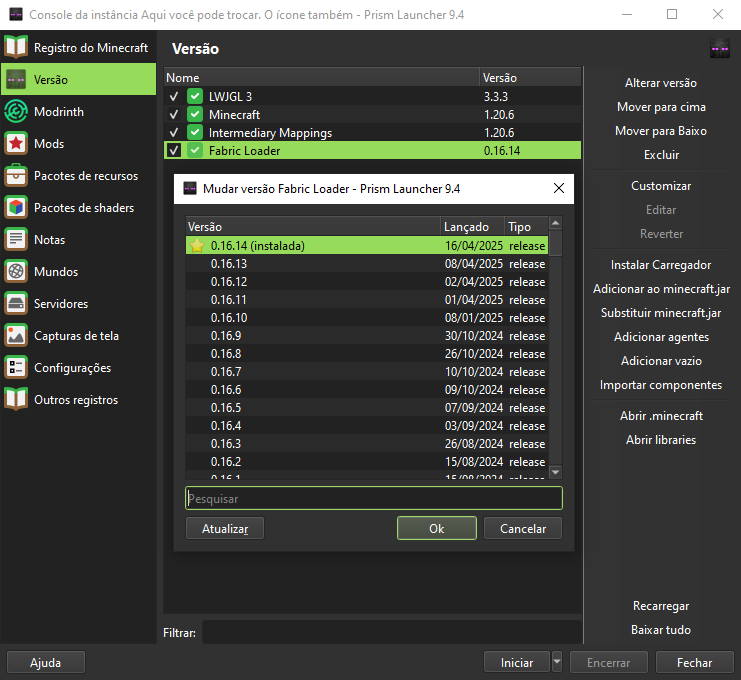Select the Versão sidebar icon

pos(16,79)
